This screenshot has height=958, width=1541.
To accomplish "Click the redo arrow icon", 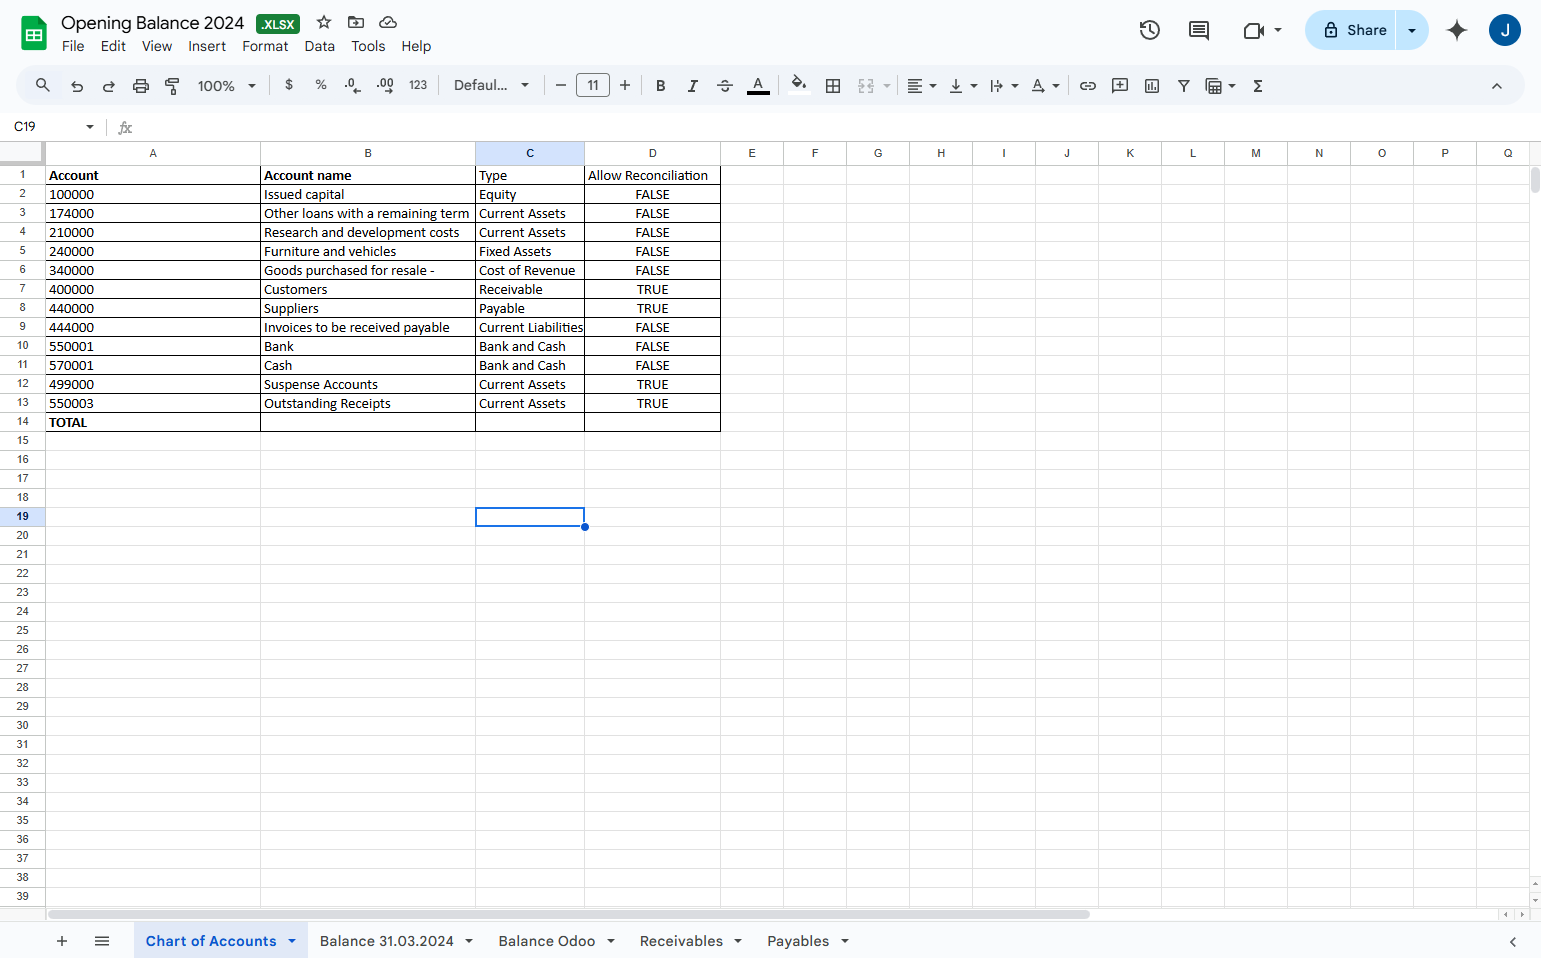I will 109,86.
